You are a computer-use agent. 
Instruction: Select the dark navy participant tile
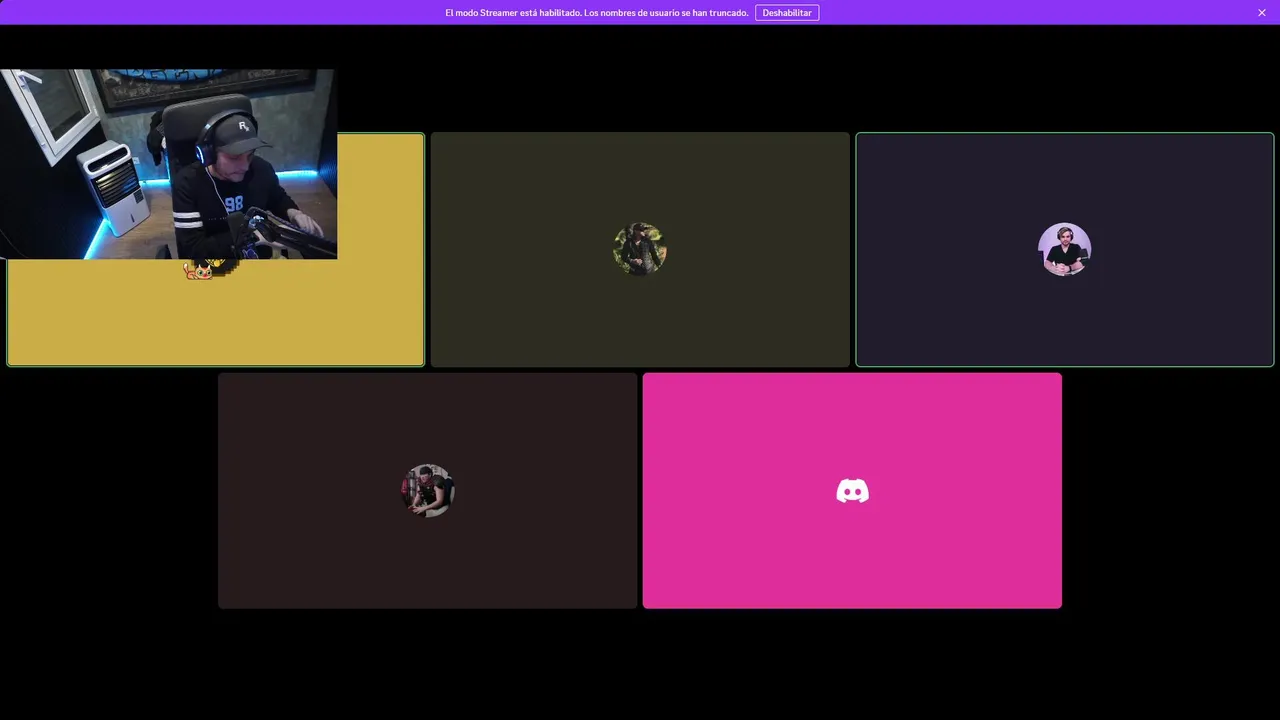(1065, 249)
